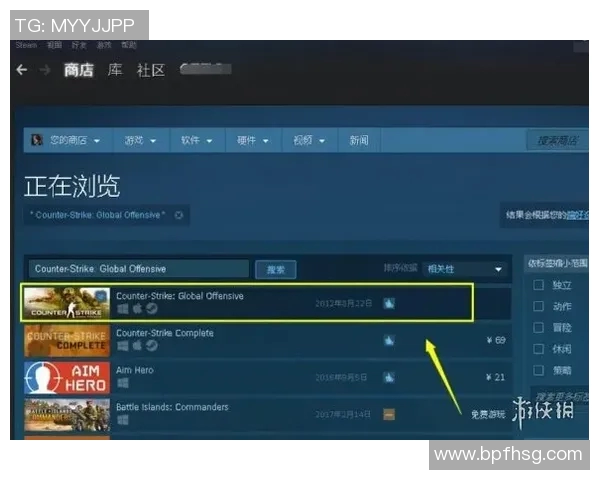Click the 搜索 button

pos(276,269)
